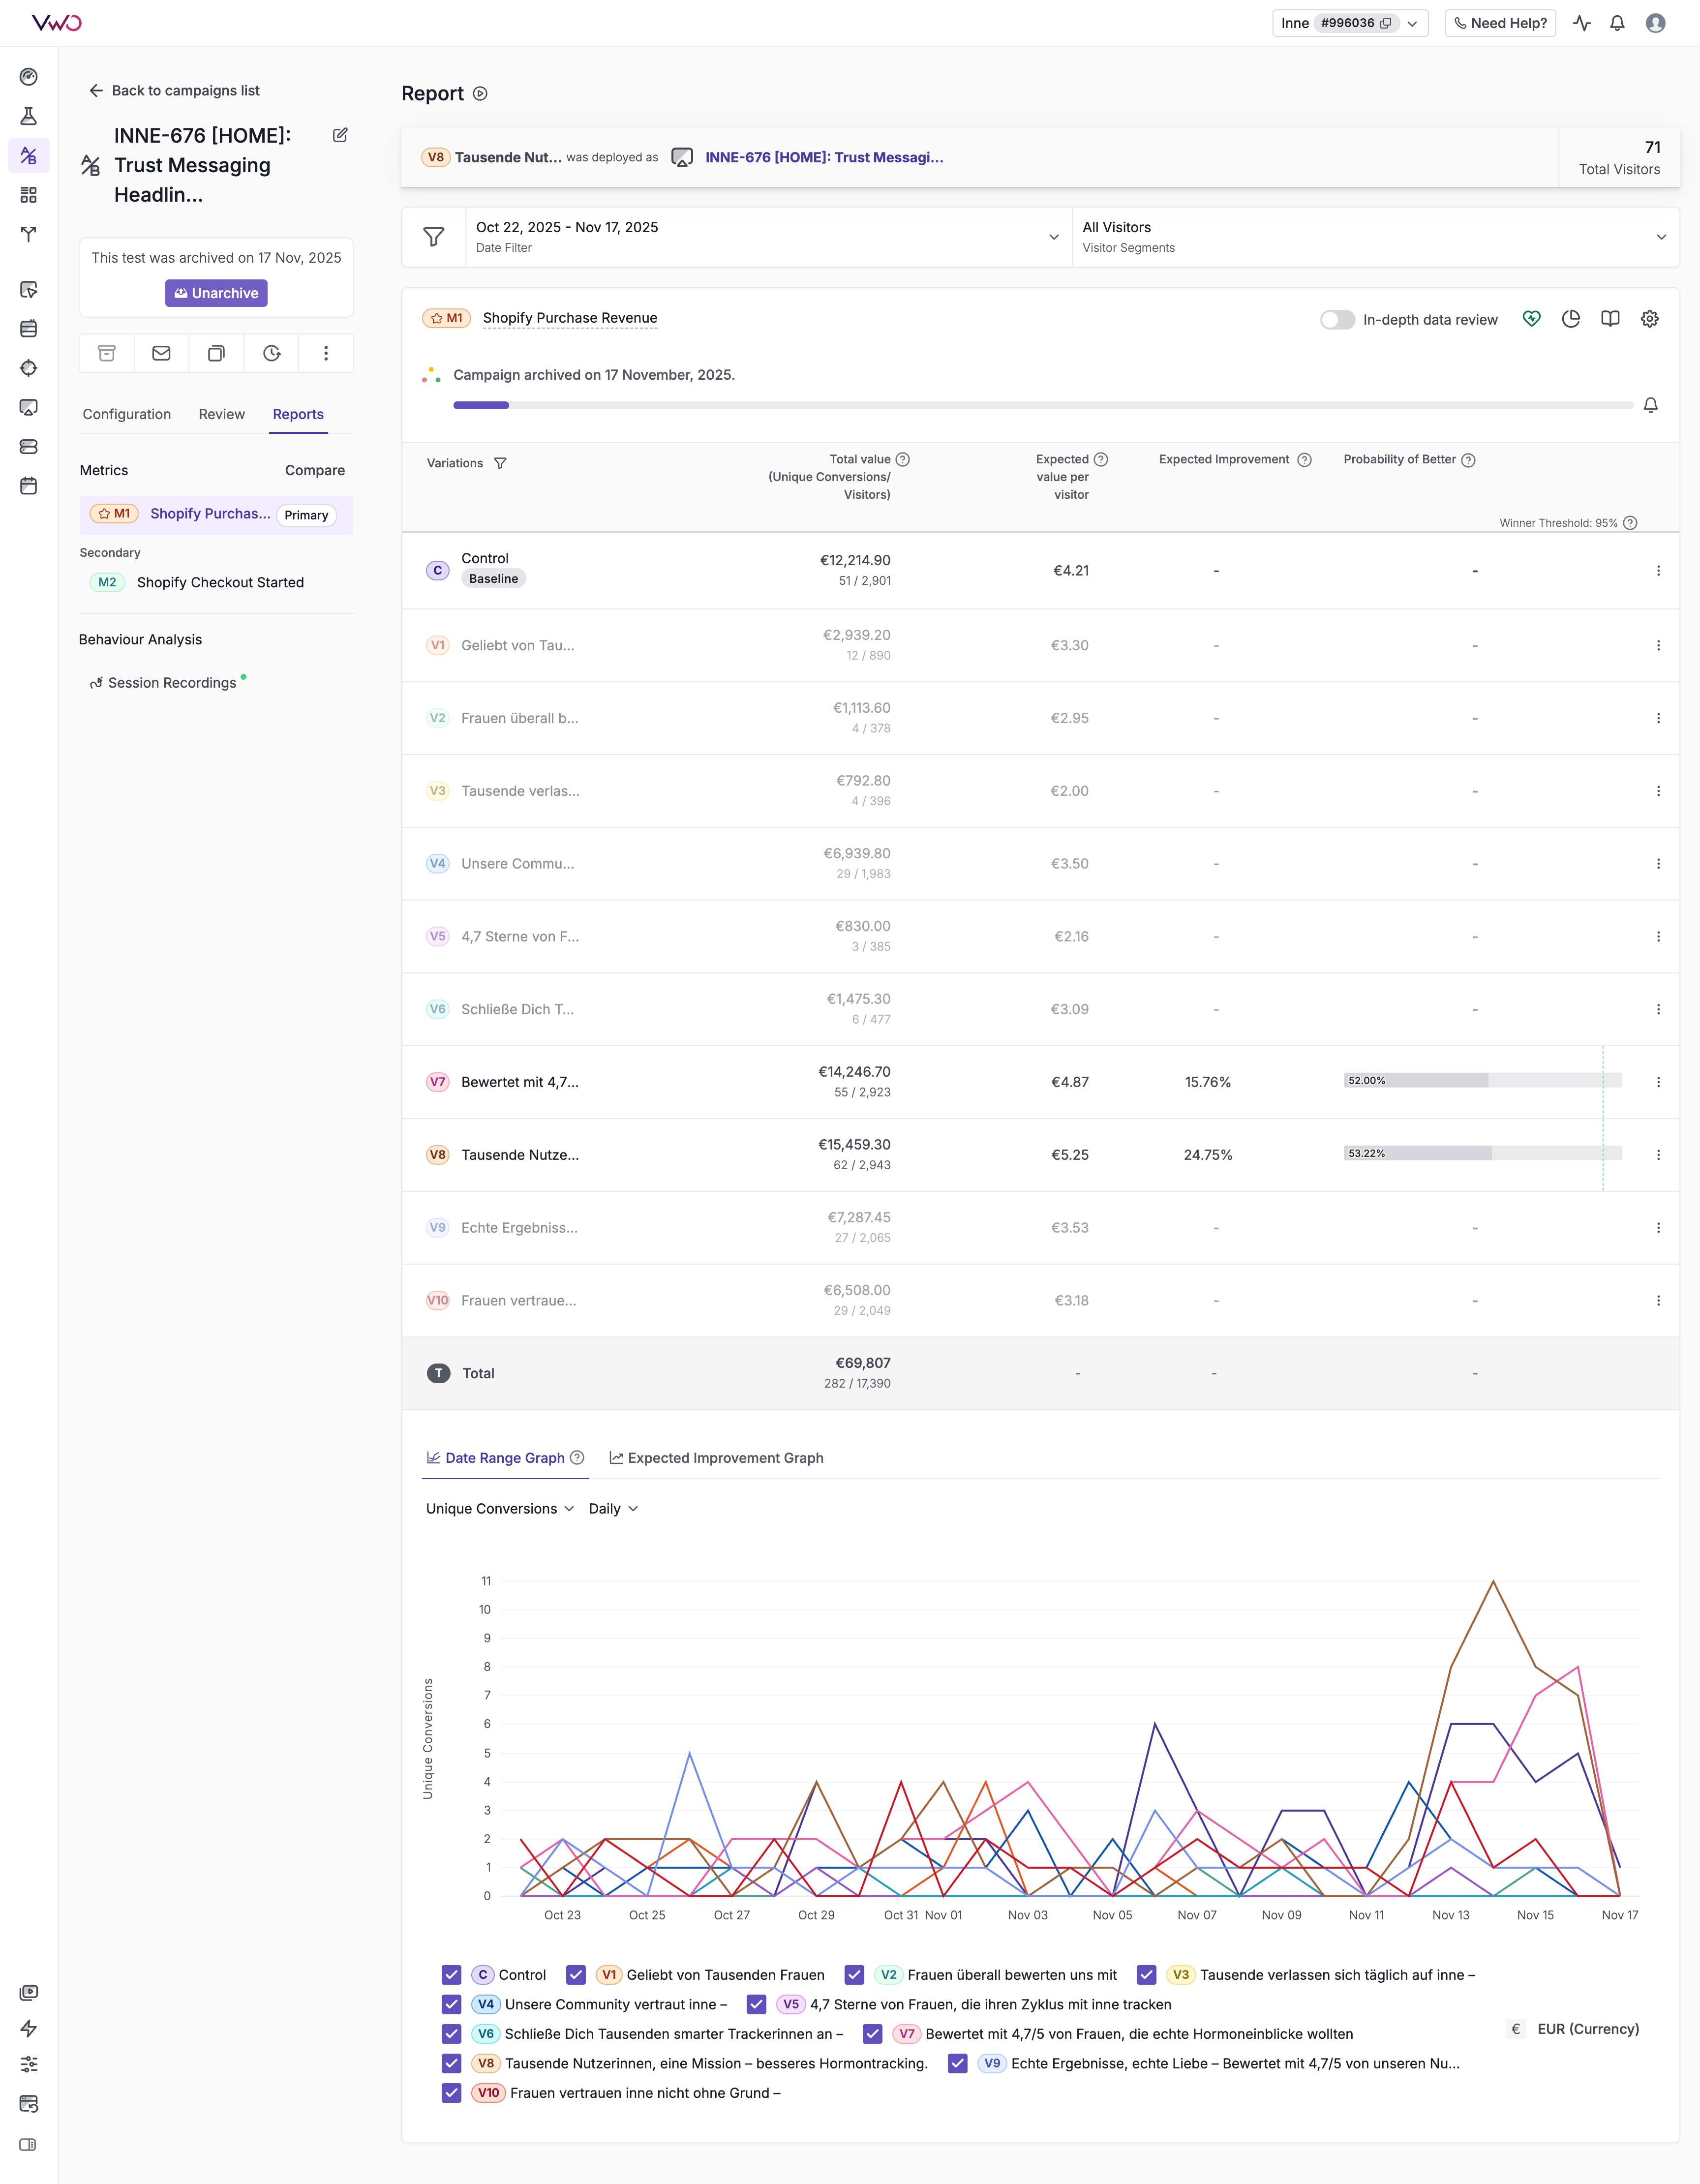
Task: Open the Date Filter dropdown
Action: pos(767,237)
